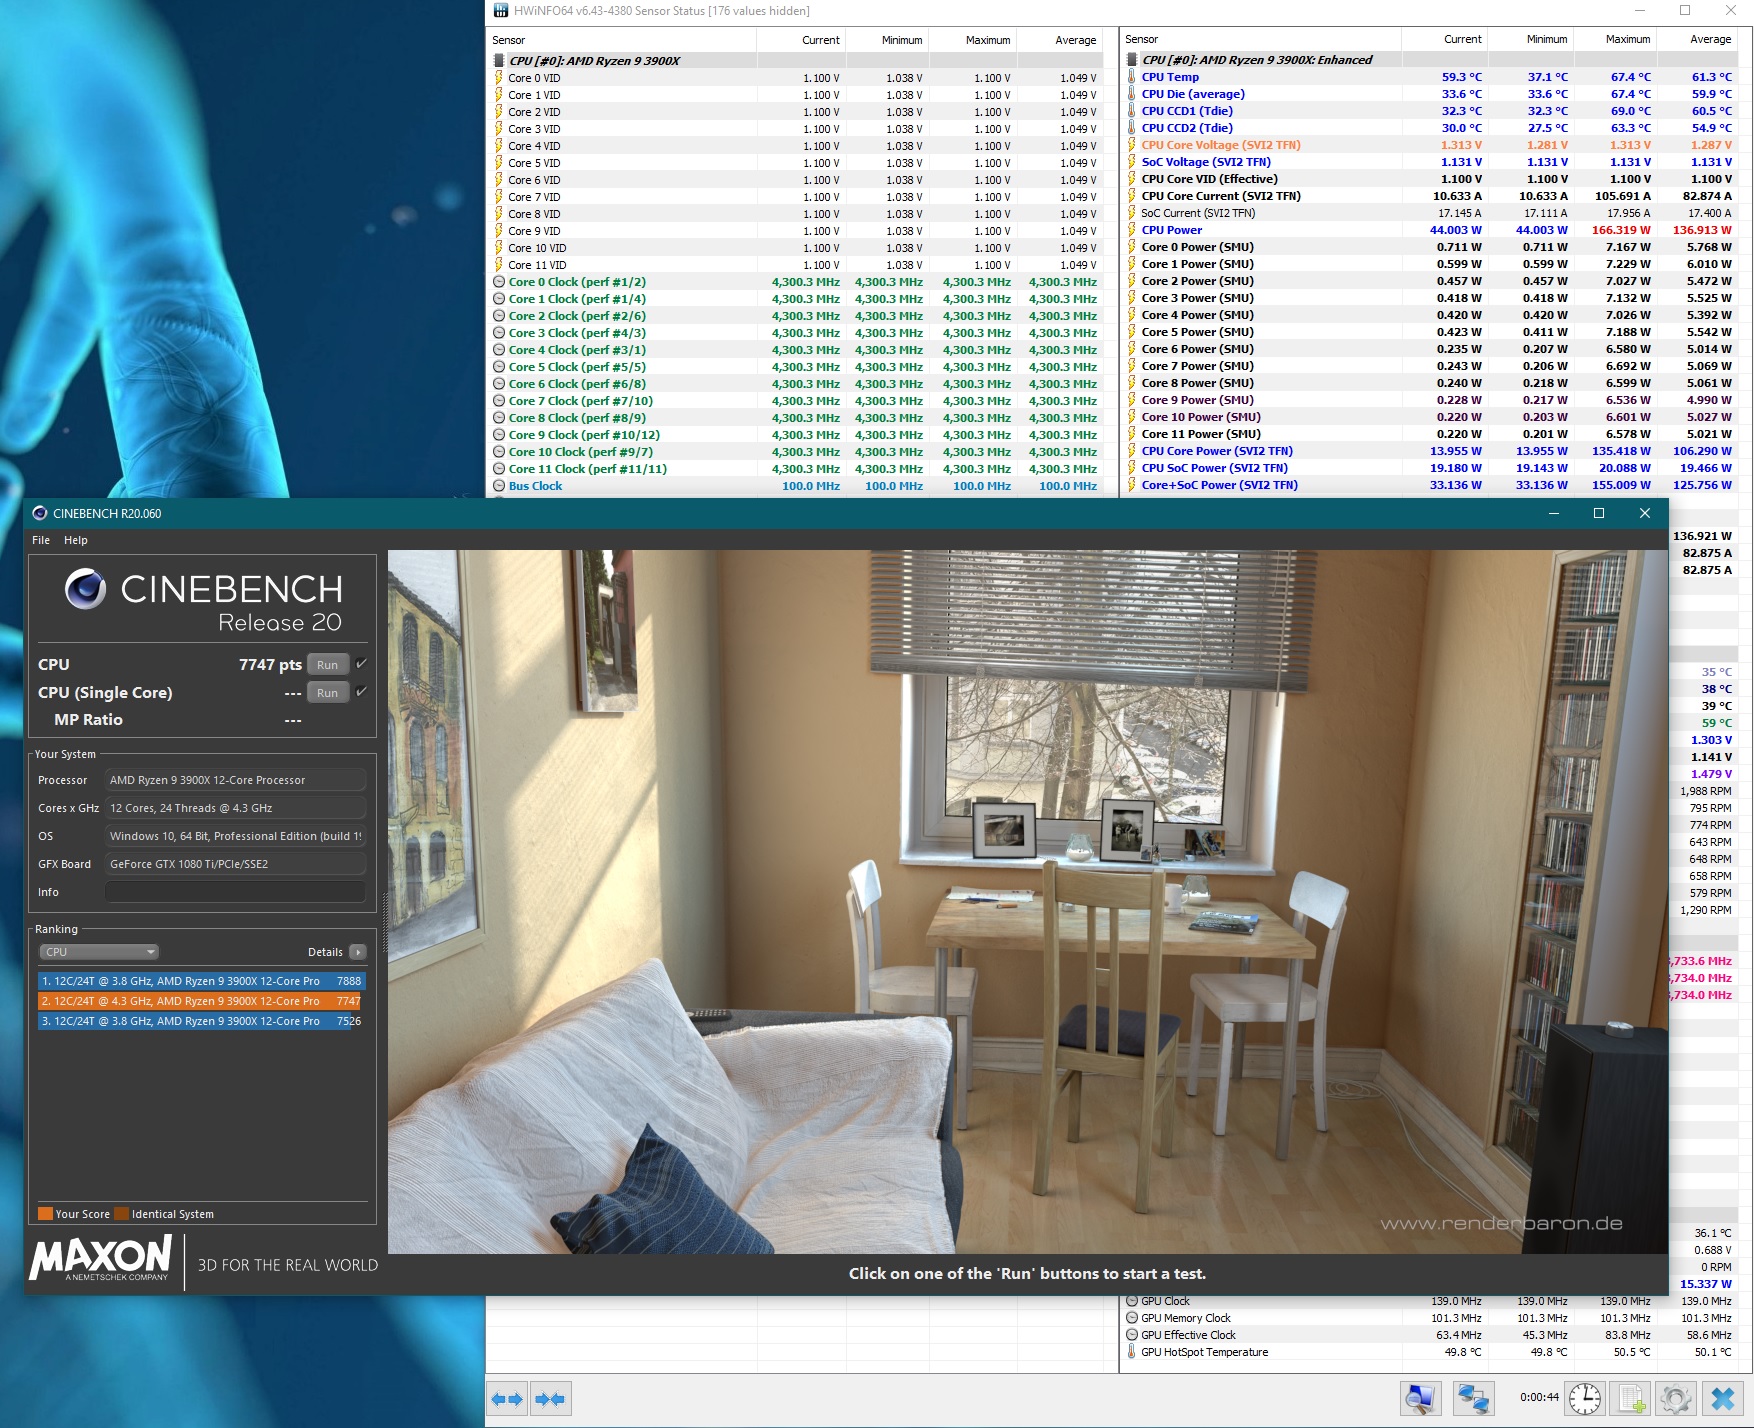Click the thermometer icon beside CPU Temp
Image resolution: width=1754 pixels, height=1428 pixels.
click(1133, 76)
